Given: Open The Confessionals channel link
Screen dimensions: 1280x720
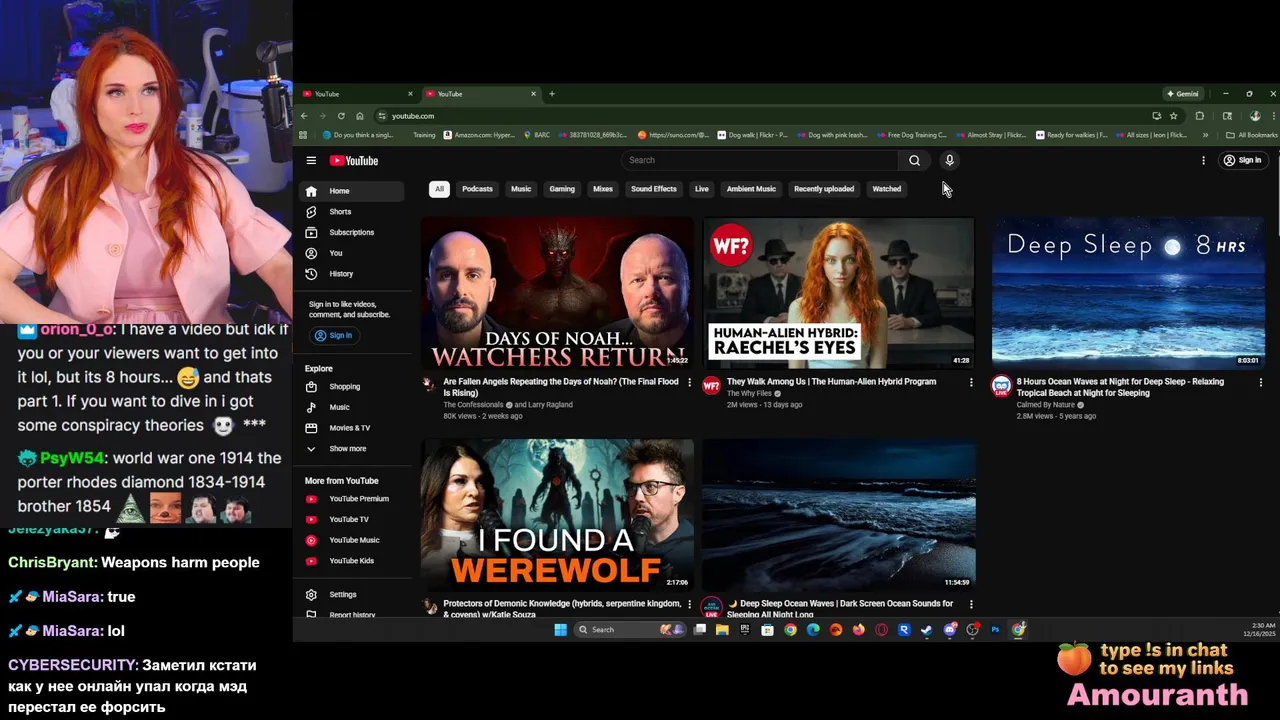Looking at the screenshot, I should [473, 405].
